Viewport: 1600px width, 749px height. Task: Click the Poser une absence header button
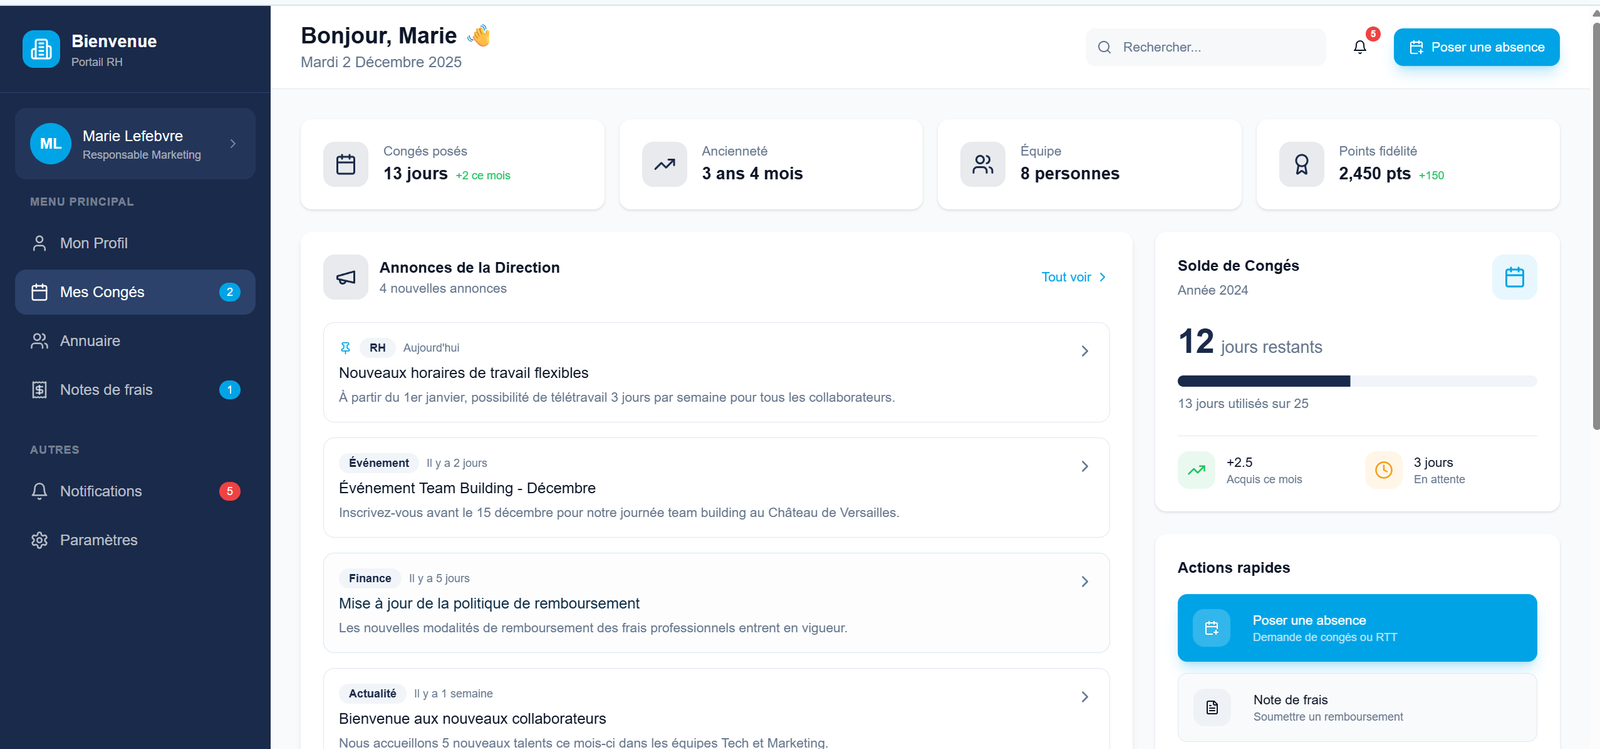(x=1476, y=47)
